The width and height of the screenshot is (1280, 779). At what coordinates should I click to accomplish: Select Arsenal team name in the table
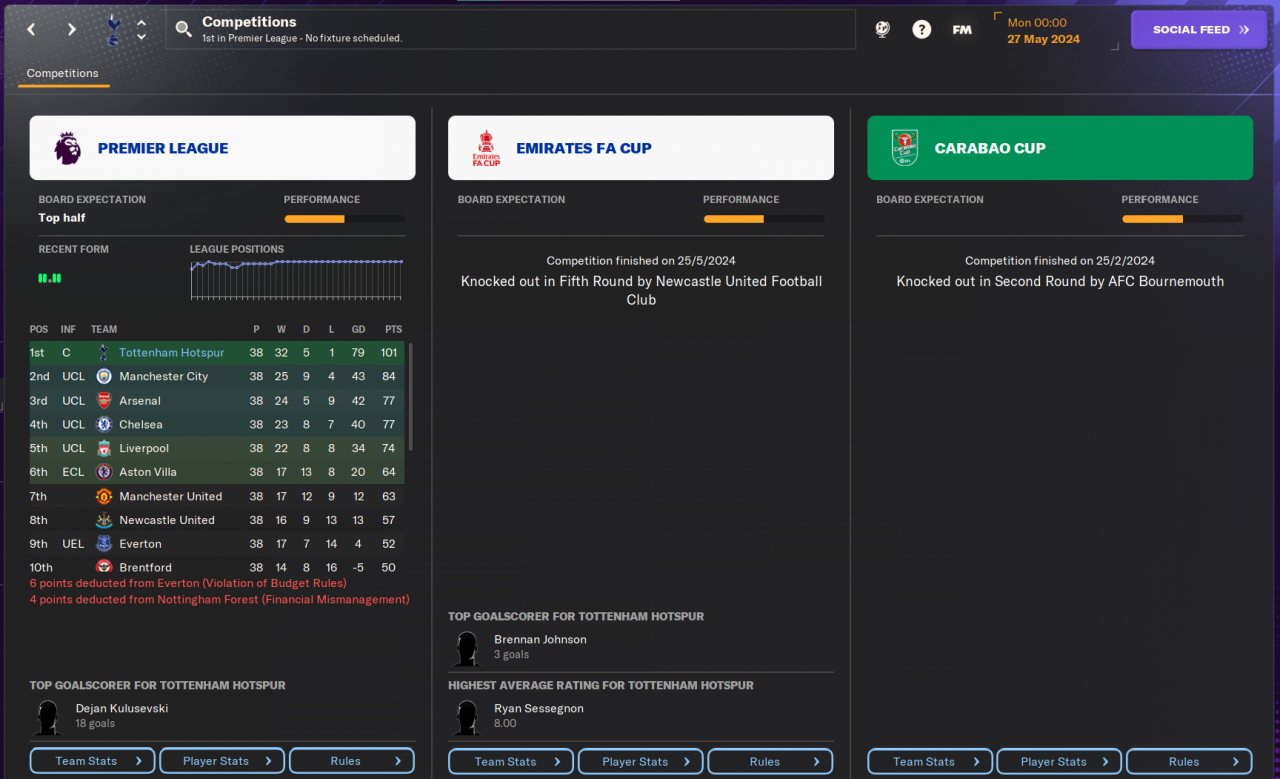click(x=140, y=400)
